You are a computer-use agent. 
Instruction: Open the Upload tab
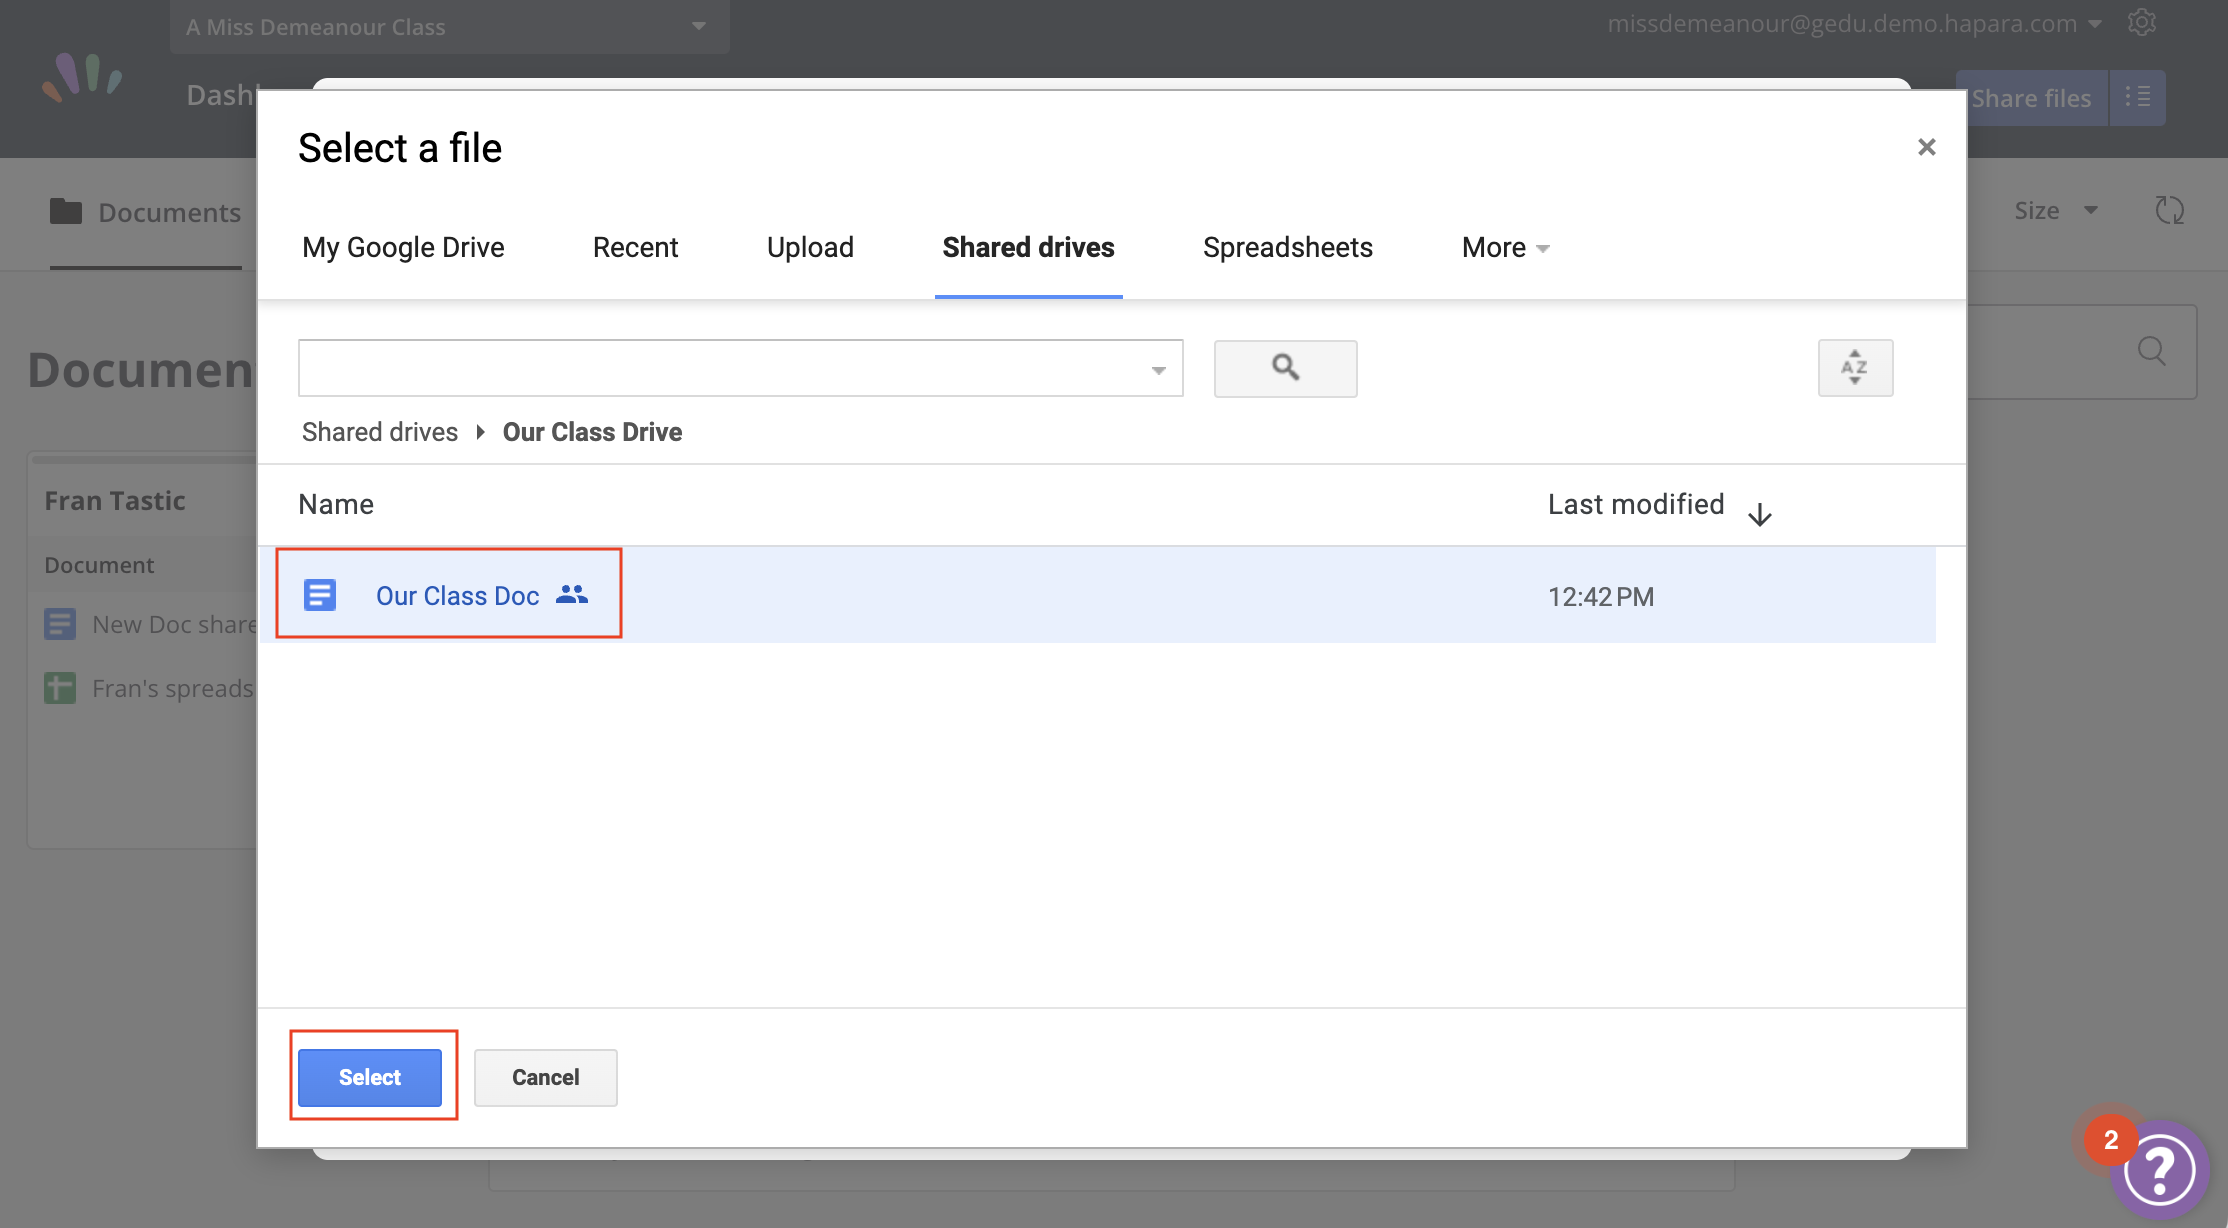pyautogui.click(x=810, y=248)
